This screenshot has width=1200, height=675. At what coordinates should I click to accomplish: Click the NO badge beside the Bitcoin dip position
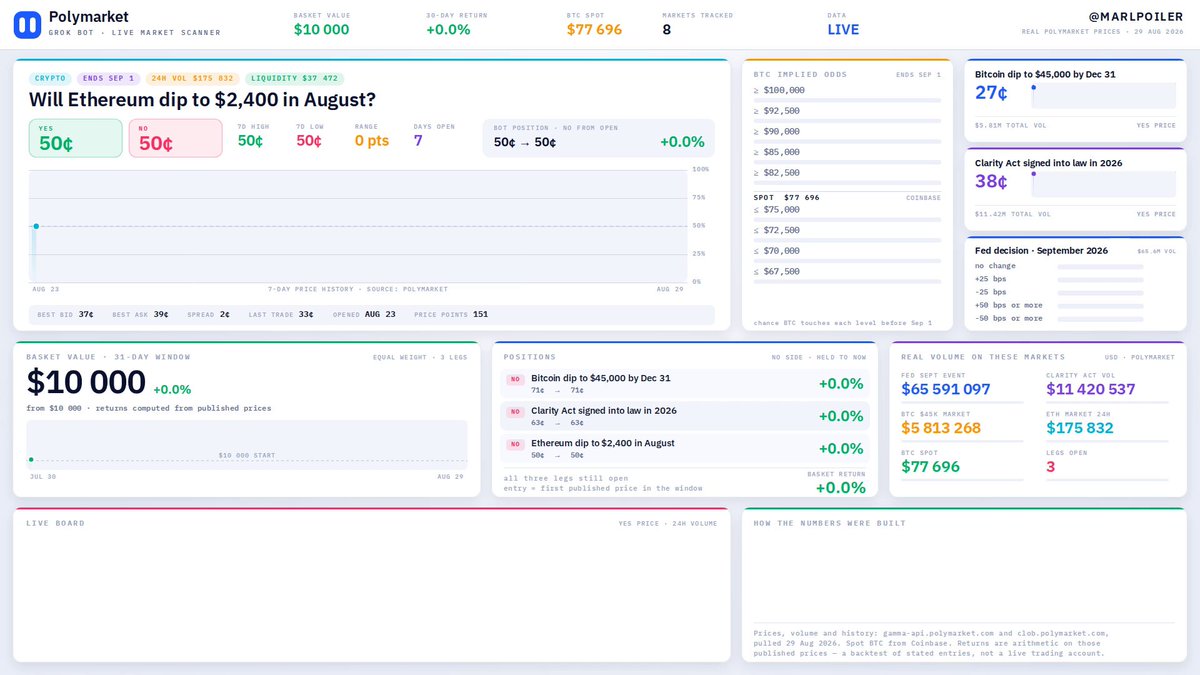[x=515, y=379]
